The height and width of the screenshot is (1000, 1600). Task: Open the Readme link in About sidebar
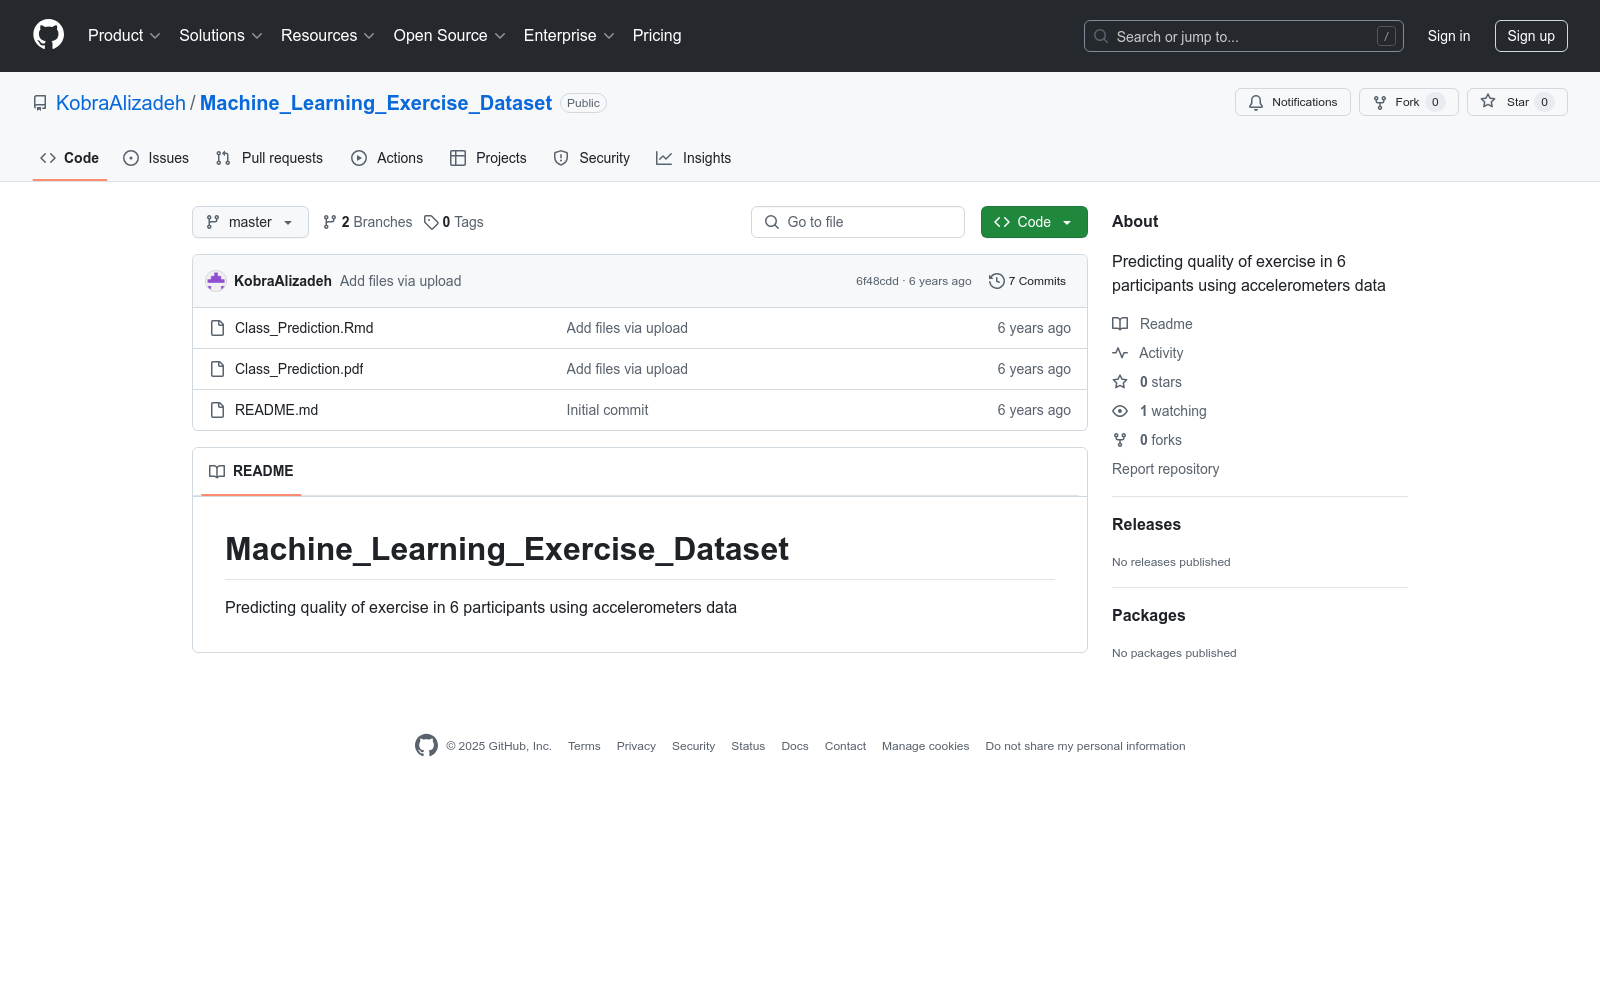1153,324
